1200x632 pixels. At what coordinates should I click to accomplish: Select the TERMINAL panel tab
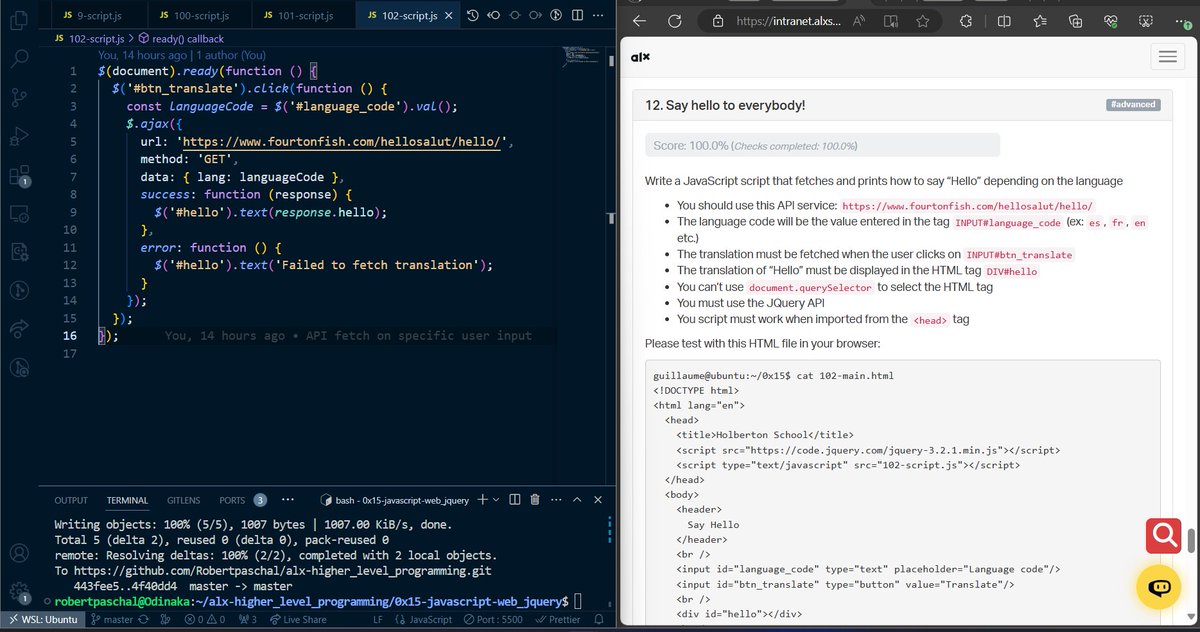point(127,500)
